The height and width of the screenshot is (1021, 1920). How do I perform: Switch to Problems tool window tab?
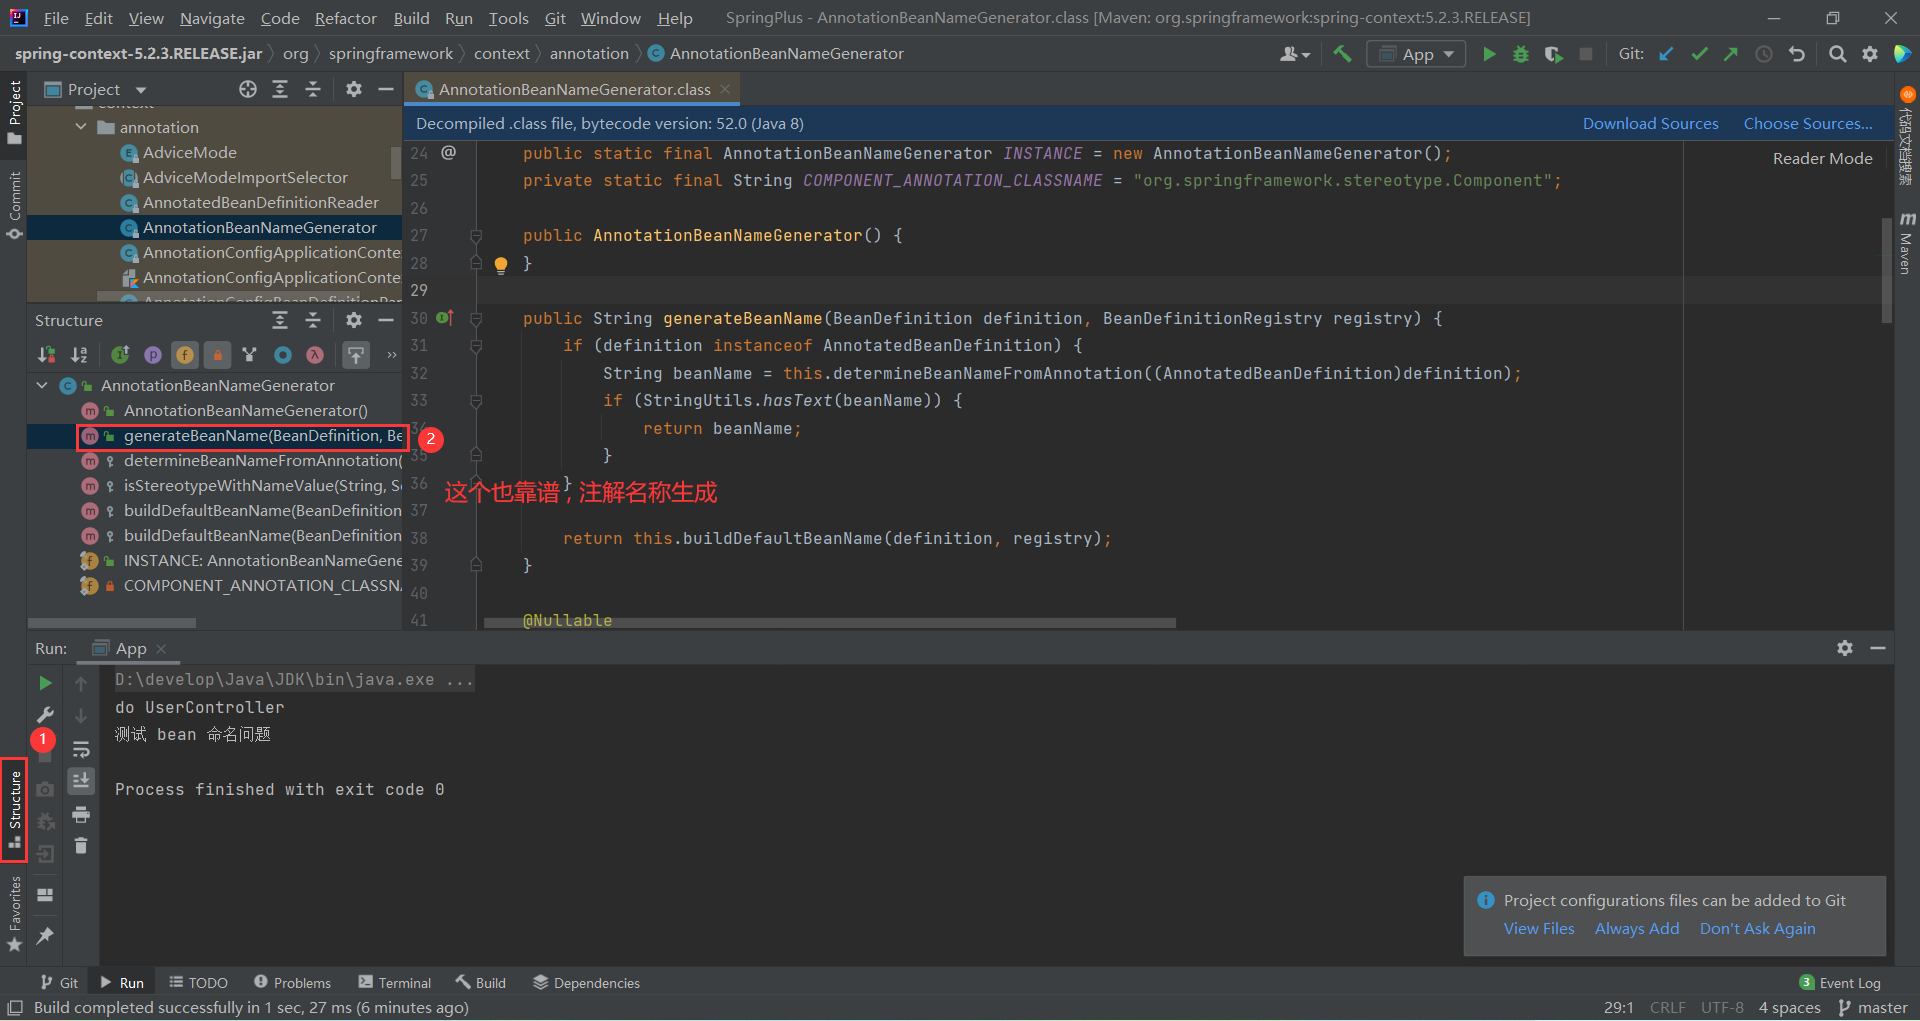292,983
